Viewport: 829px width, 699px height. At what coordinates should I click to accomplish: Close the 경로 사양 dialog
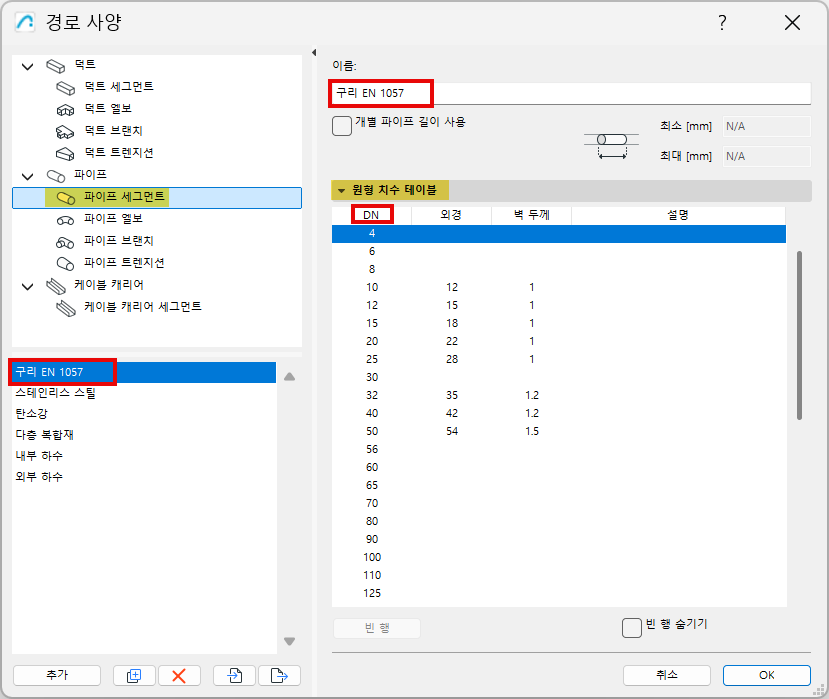pos(792,23)
